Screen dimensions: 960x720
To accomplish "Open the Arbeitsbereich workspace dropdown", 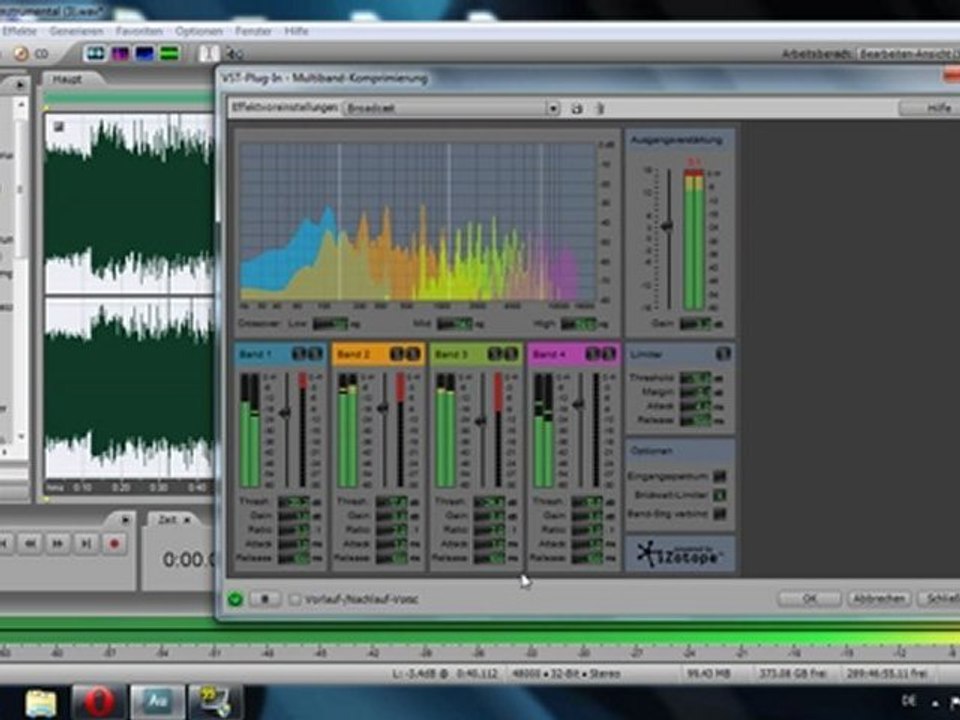I will pos(905,54).
